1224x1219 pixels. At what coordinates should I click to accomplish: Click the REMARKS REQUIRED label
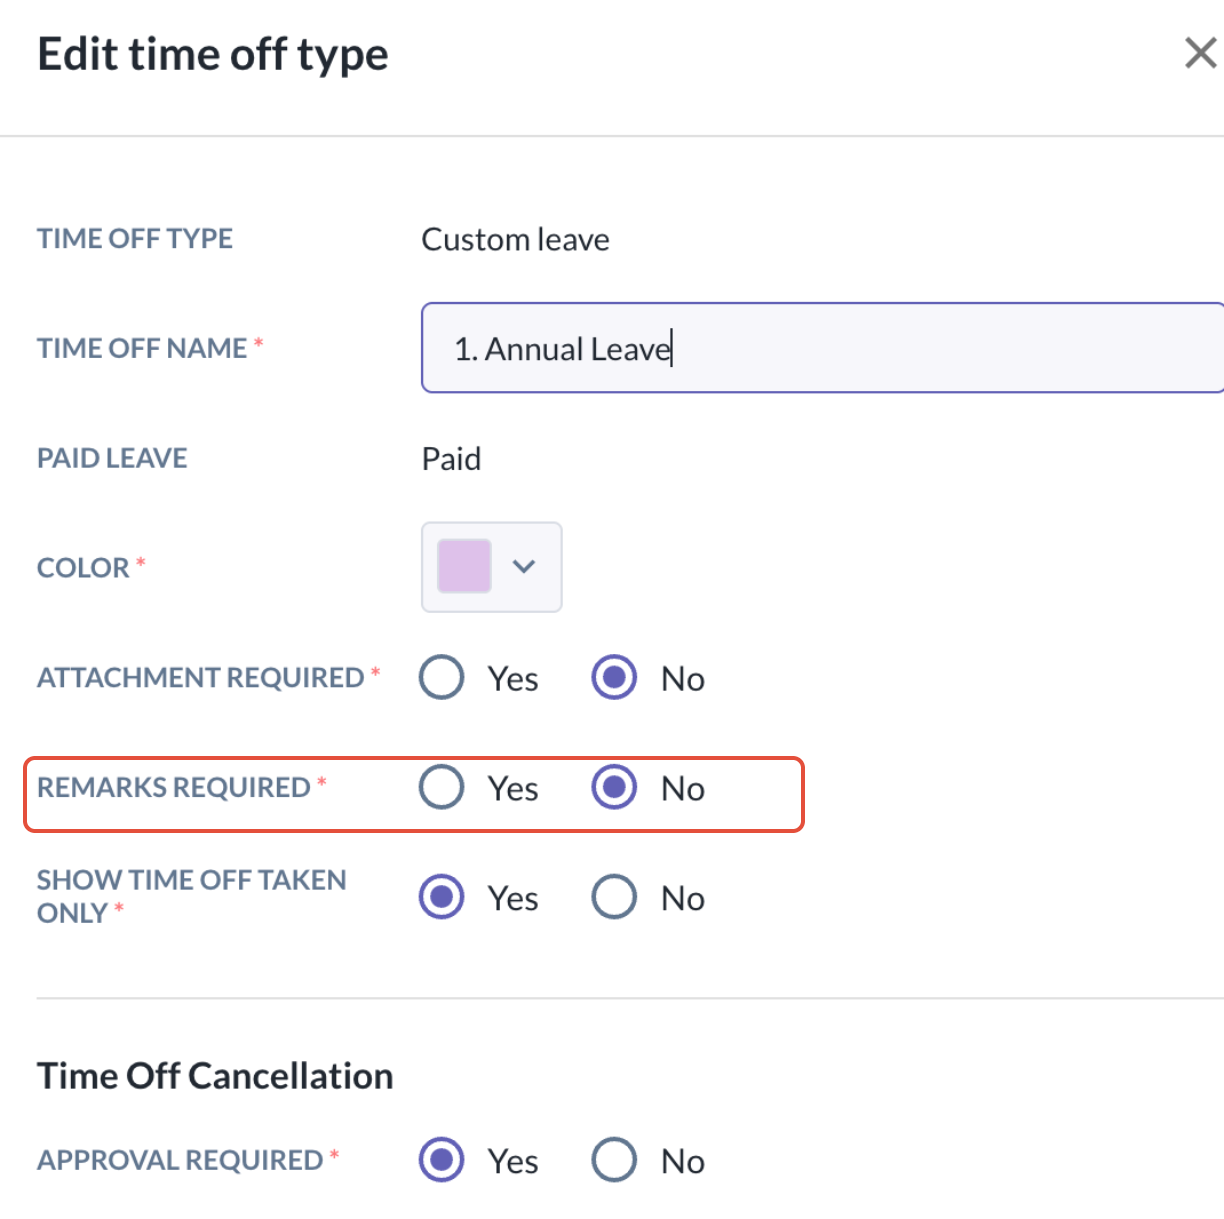(174, 788)
